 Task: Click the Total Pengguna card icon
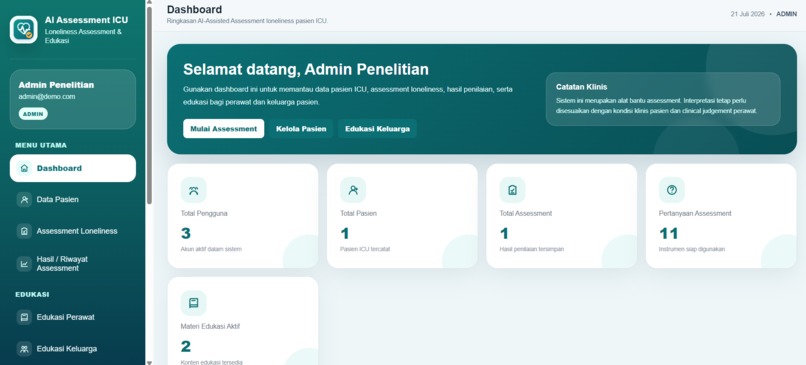click(193, 190)
